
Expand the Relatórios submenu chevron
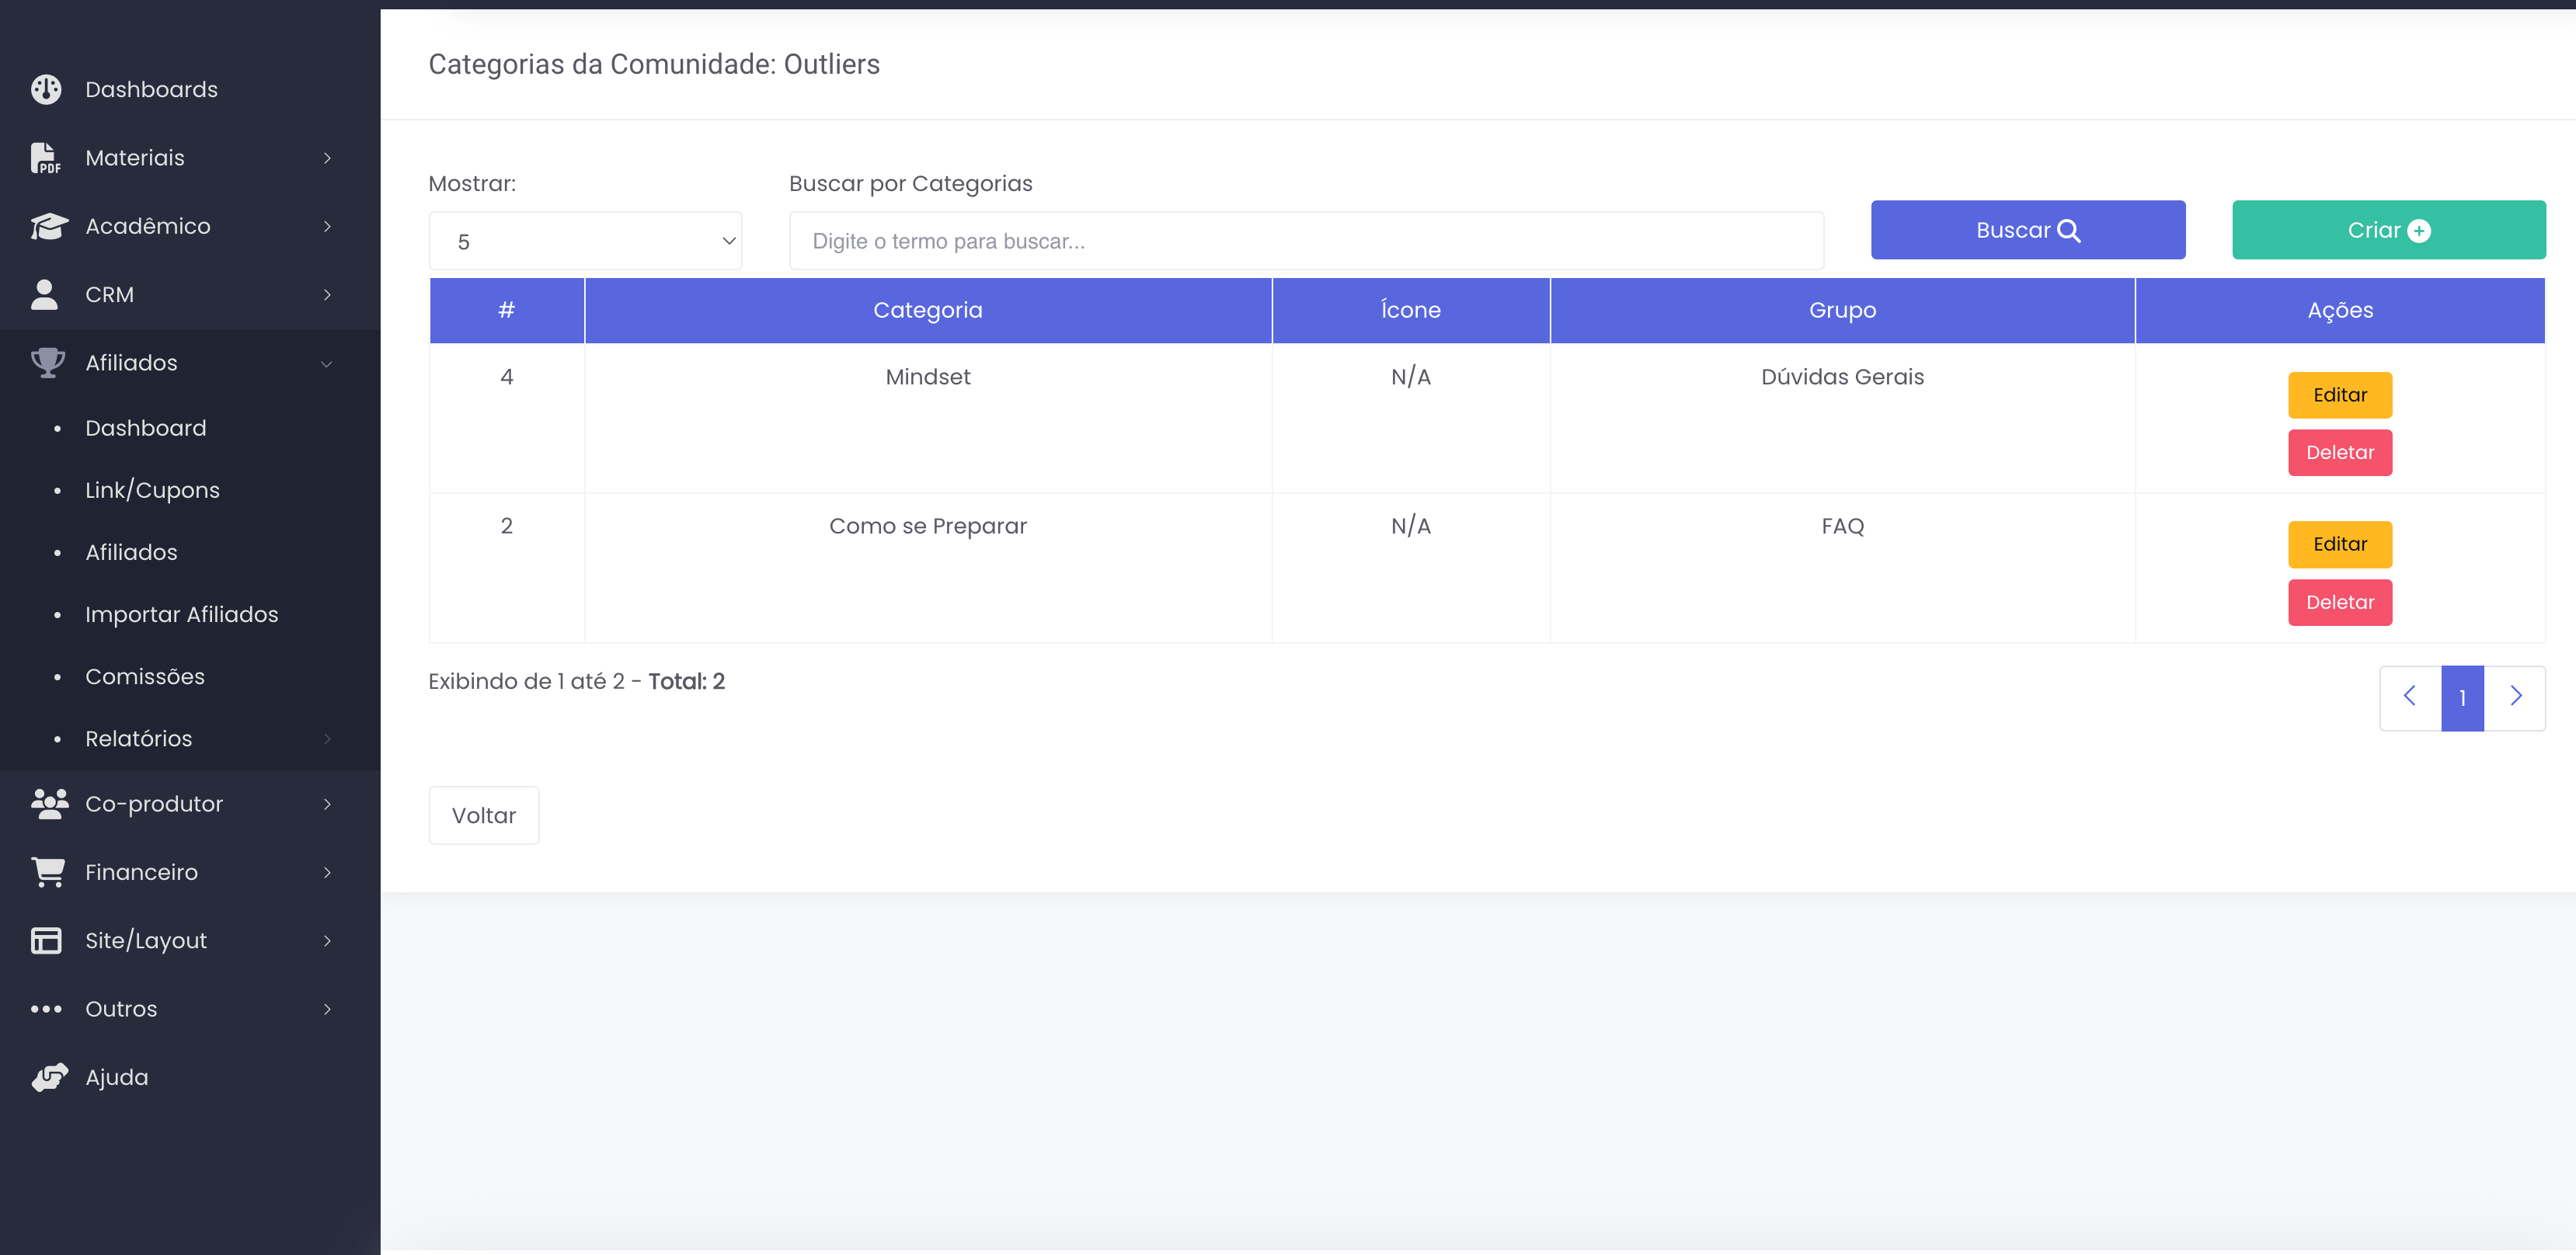[327, 739]
